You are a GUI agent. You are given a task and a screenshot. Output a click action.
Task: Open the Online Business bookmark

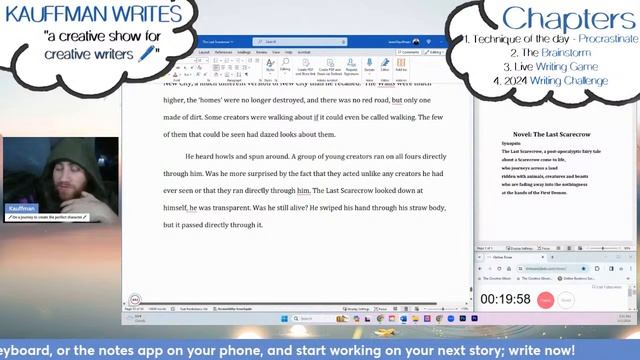click(x=576, y=278)
